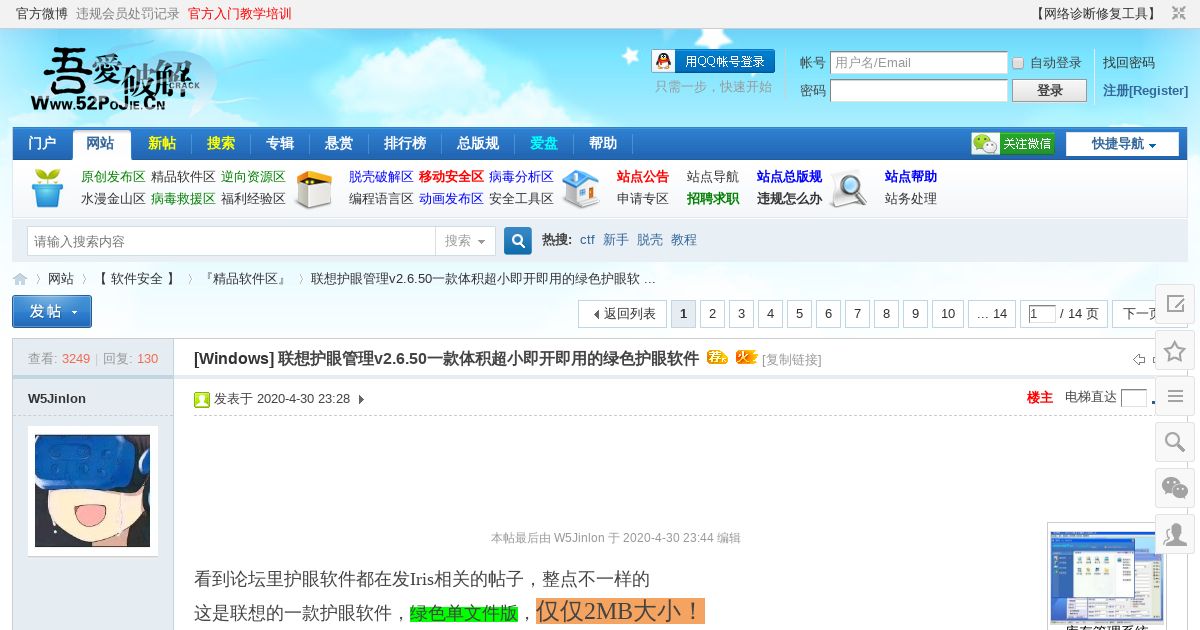1200x630 pixels.
Task: Open the 爱盘 nav tab
Action: pyautogui.click(x=544, y=143)
